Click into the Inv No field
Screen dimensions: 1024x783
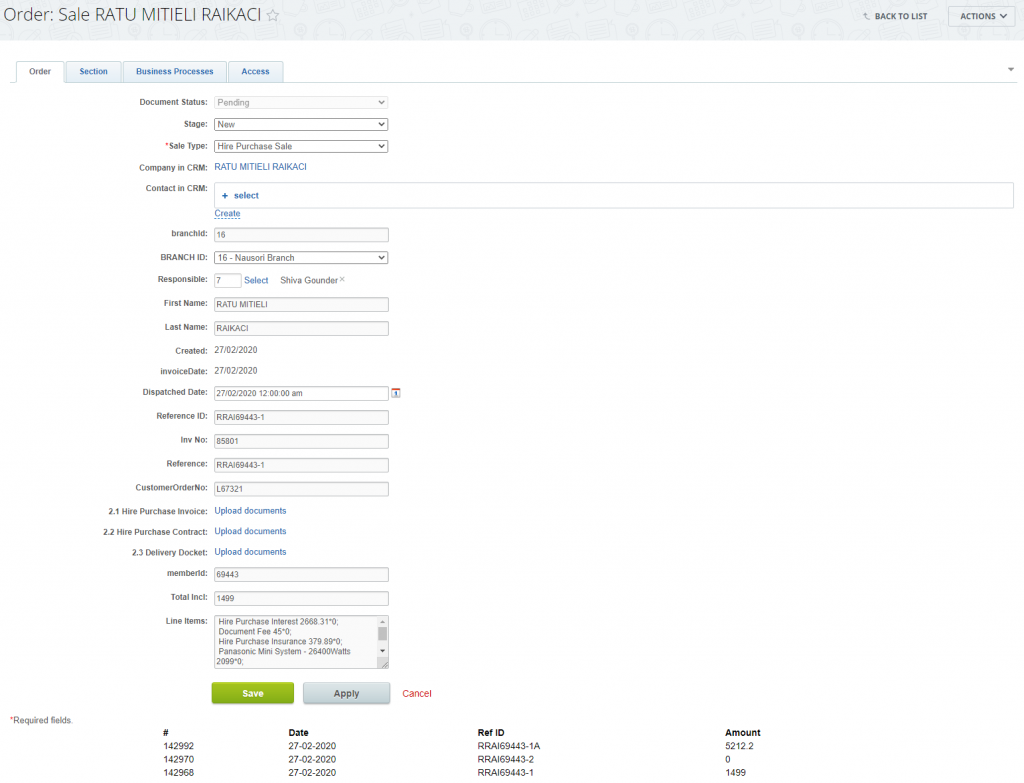point(300,441)
